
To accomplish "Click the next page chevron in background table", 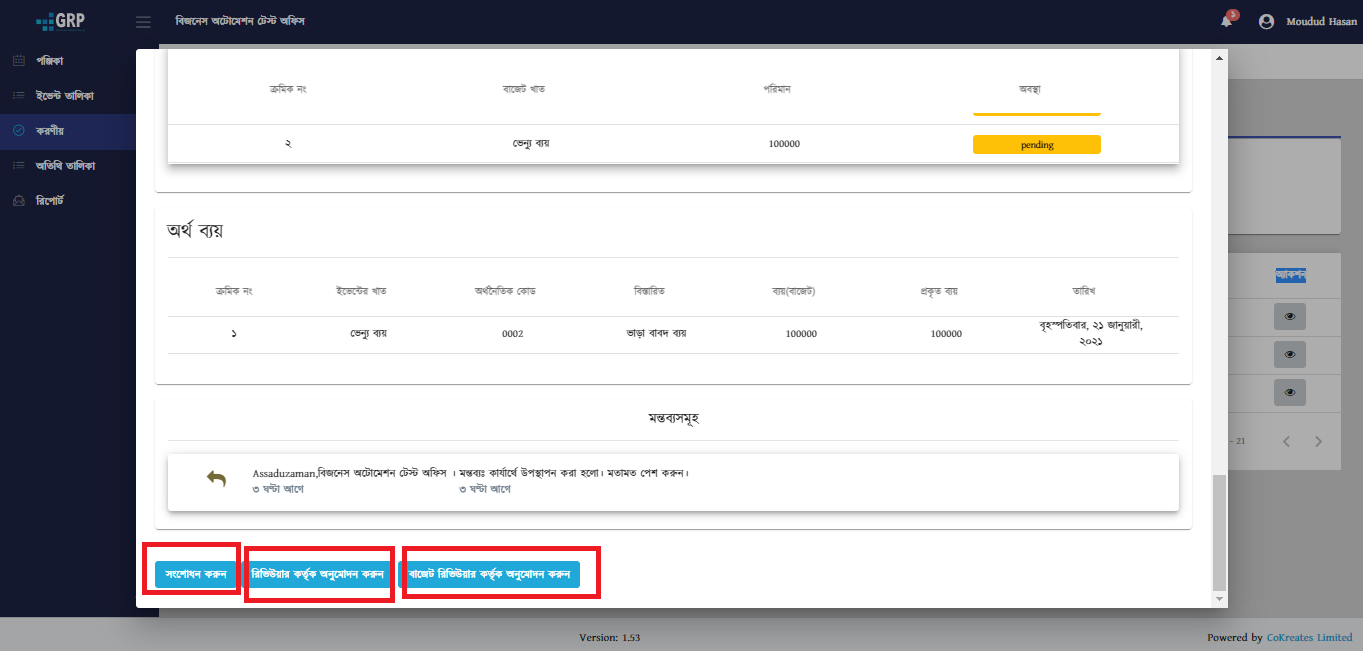I will click(1318, 441).
